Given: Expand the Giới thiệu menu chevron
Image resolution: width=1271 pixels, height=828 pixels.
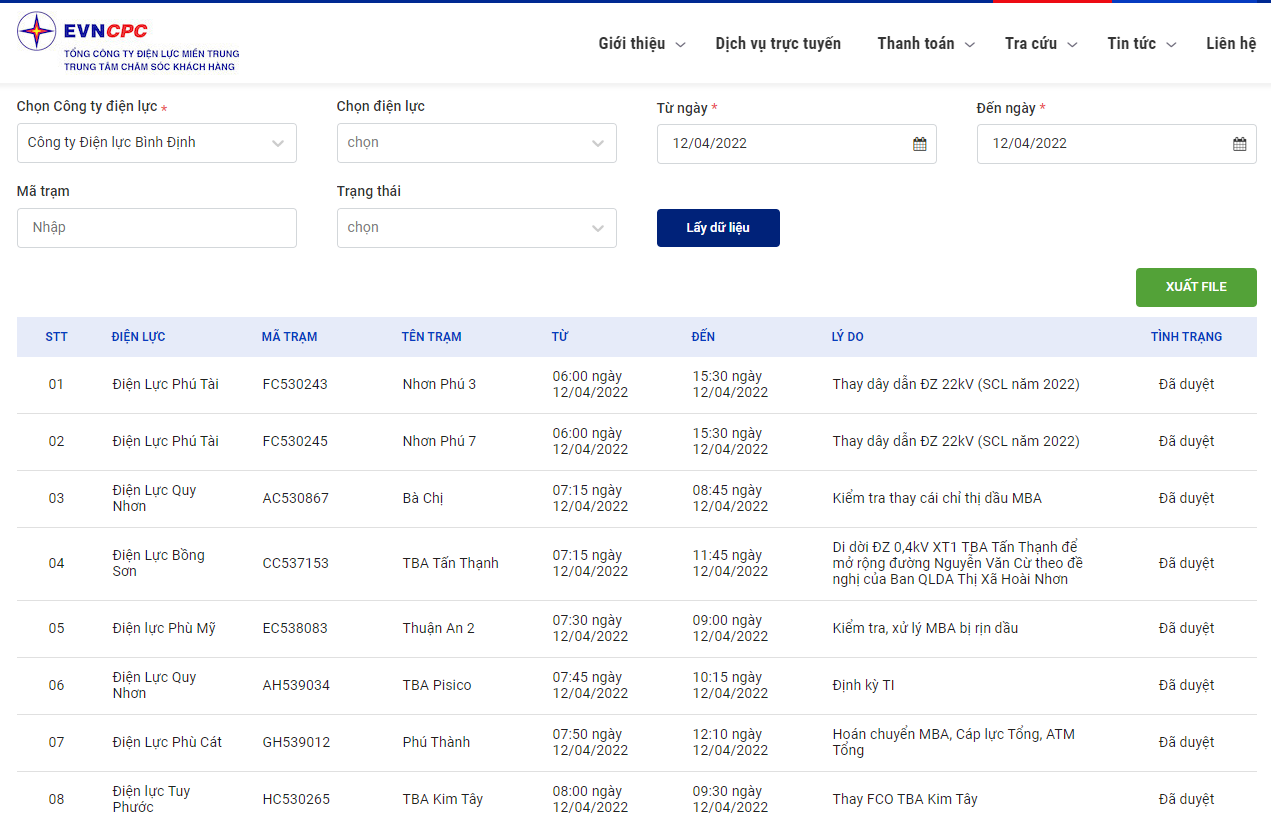Looking at the screenshot, I should 681,45.
